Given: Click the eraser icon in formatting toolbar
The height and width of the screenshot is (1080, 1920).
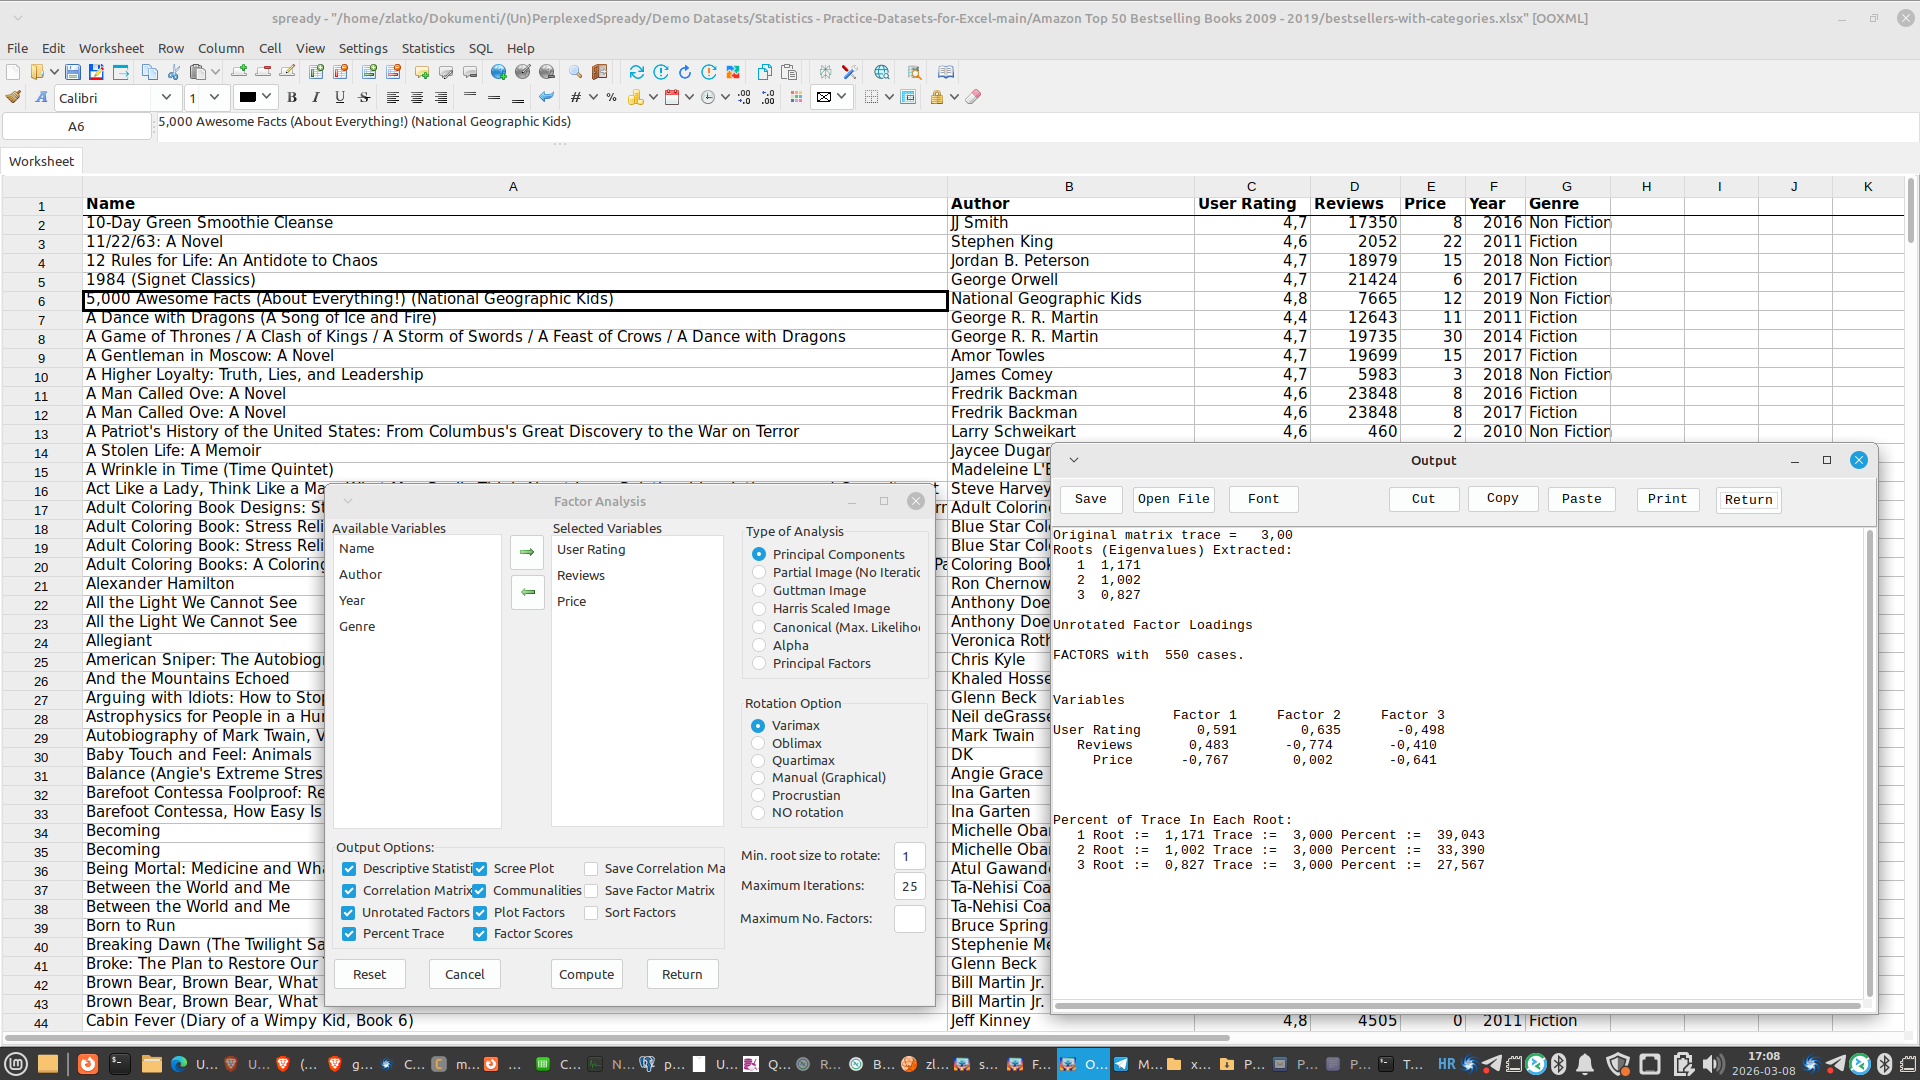Looking at the screenshot, I should pyautogui.click(x=973, y=97).
